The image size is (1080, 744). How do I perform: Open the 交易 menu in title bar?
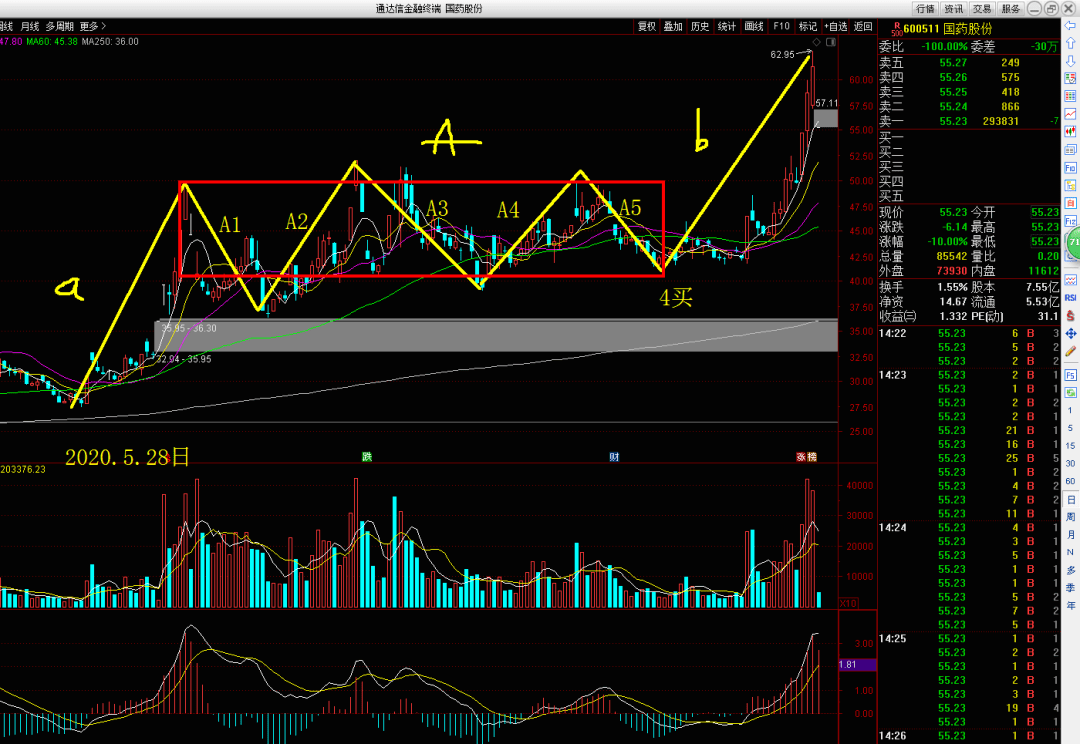[982, 8]
